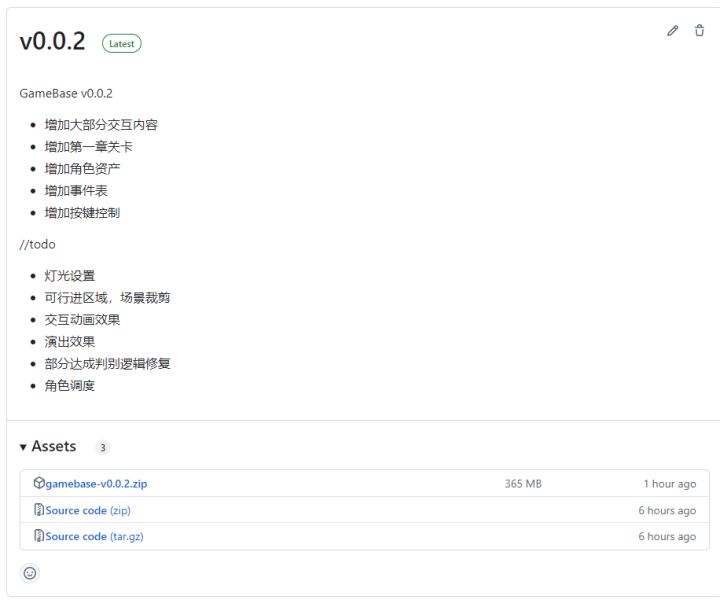Viewport: 720px width, 607px height.
Task: Click the 1 hour ago timestamp
Action: (670, 484)
